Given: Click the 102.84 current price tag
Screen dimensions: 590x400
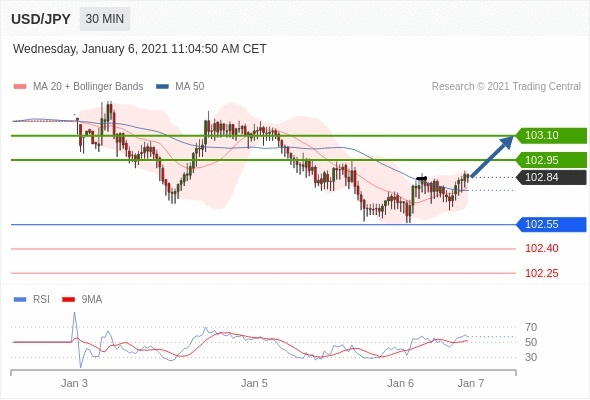Looking at the screenshot, I should tap(550, 177).
